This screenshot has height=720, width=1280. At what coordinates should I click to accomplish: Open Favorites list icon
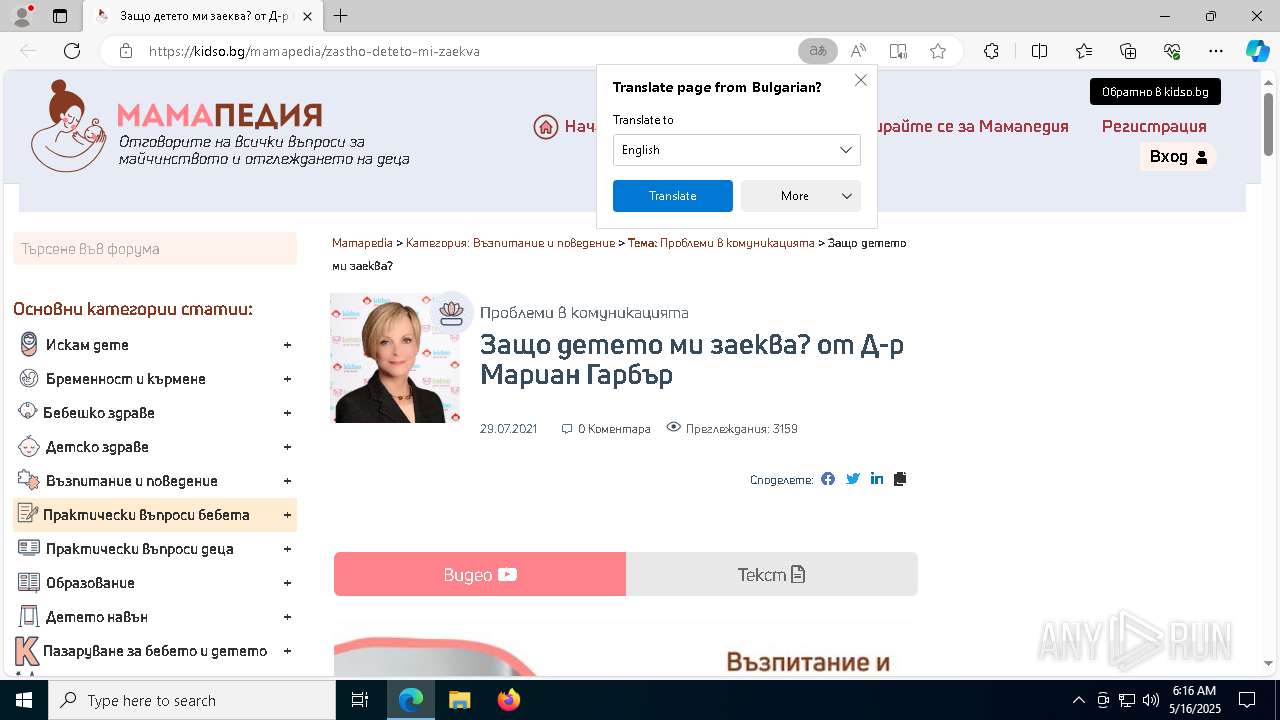(1084, 51)
